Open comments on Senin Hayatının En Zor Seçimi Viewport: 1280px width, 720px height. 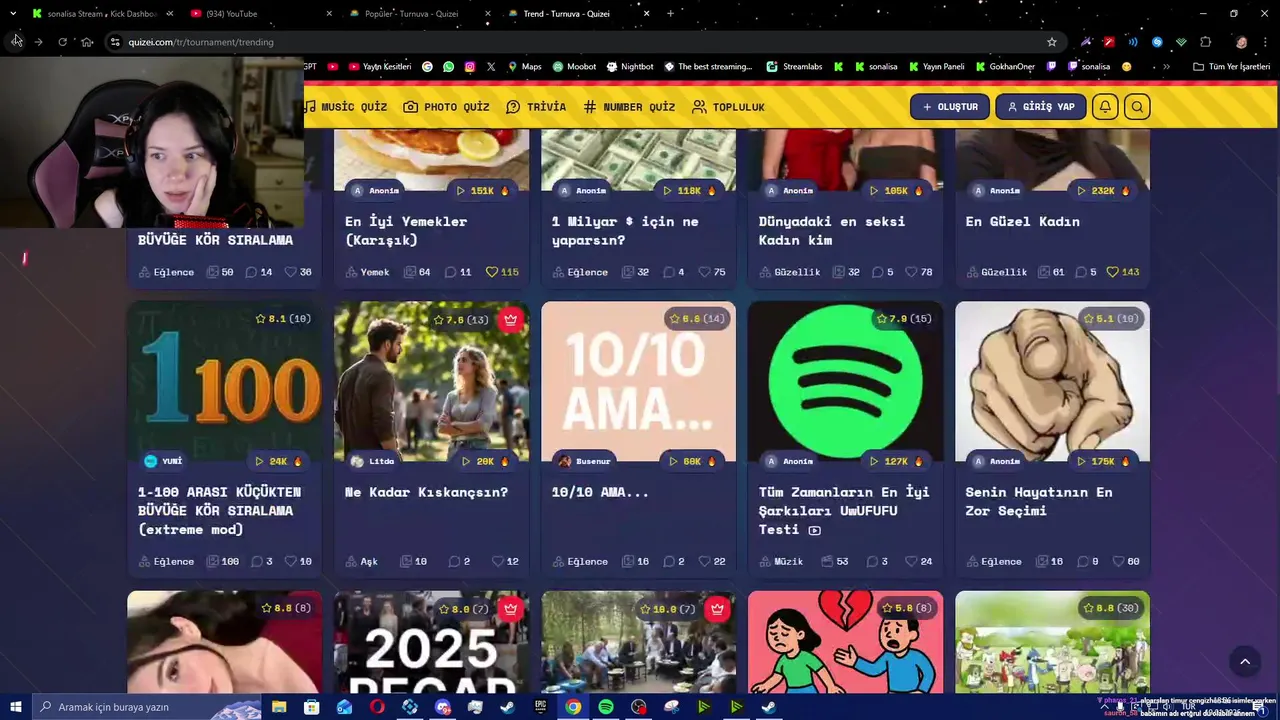click(1087, 562)
